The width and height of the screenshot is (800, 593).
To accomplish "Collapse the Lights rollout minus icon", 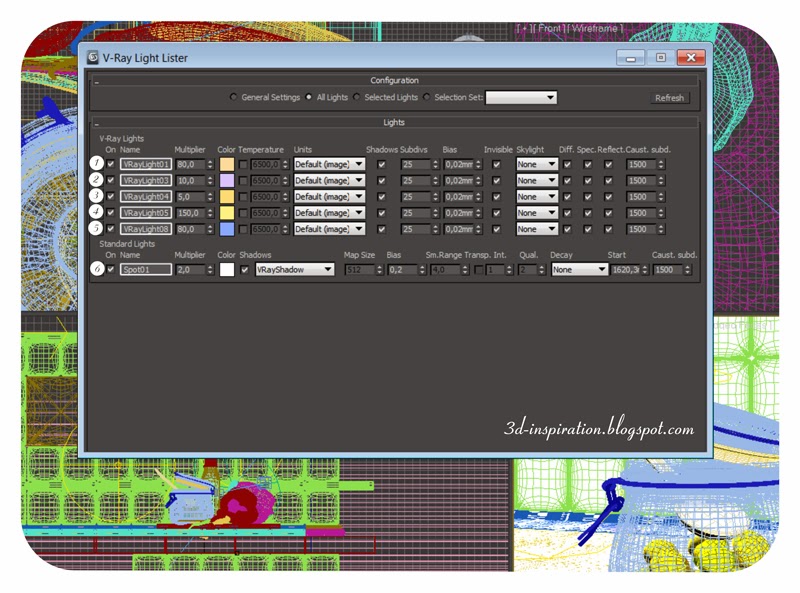I will pos(96,123).
